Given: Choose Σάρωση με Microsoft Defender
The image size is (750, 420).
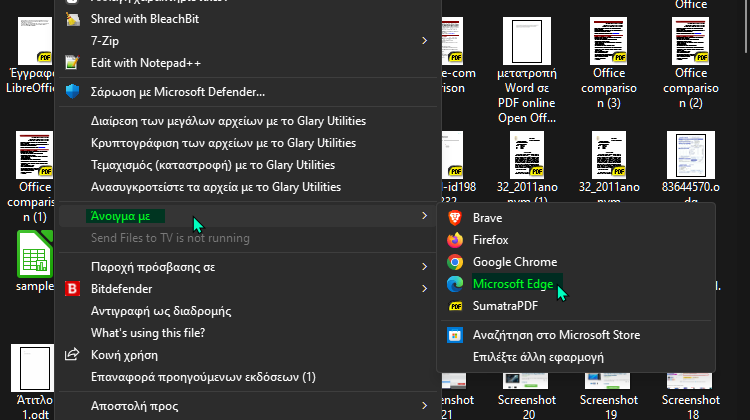Looking at the screenshot, I should click(x=248, y=91).
